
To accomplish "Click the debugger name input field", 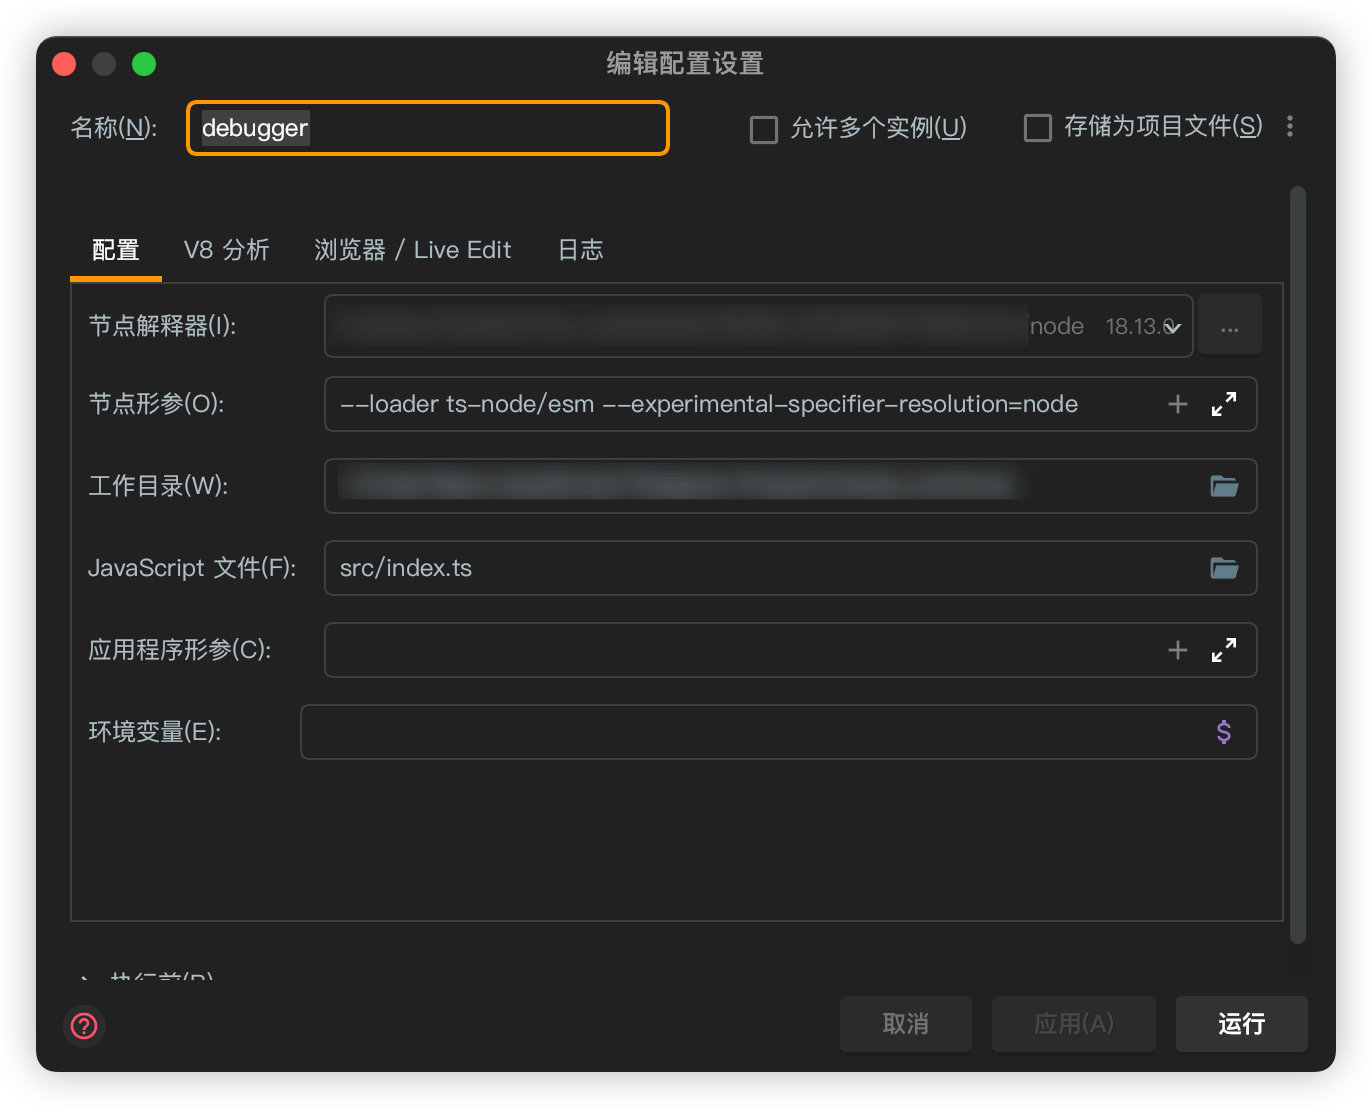I will pos(428,128).
